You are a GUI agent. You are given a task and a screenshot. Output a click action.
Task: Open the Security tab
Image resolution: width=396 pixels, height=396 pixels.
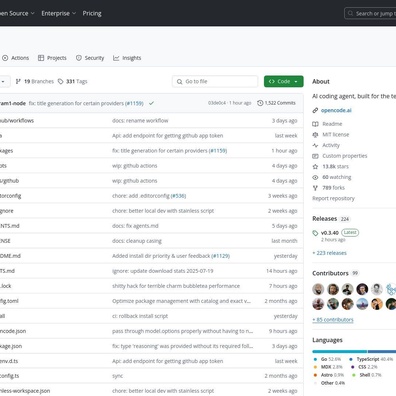pyautogui.click(x=90, y=58)
